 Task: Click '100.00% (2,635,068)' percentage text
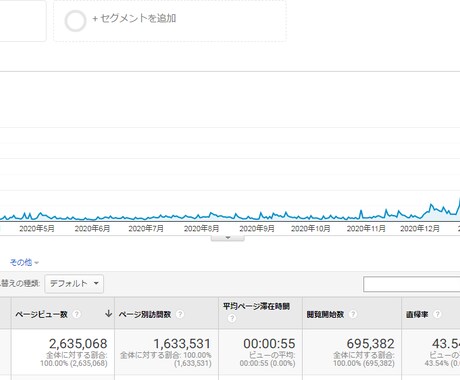coord(74,363)
